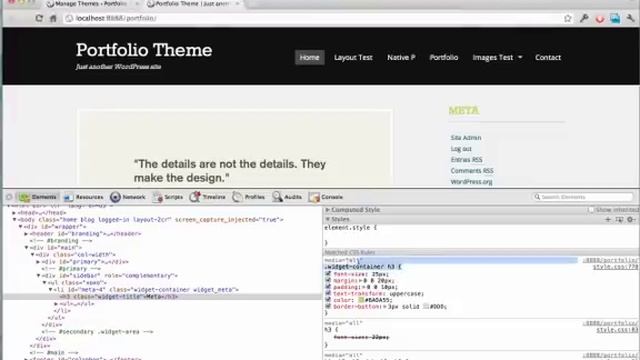Enable the Show inherited checkbox
This screenshot has height=360, width=640.
click(x=591, y=210)
